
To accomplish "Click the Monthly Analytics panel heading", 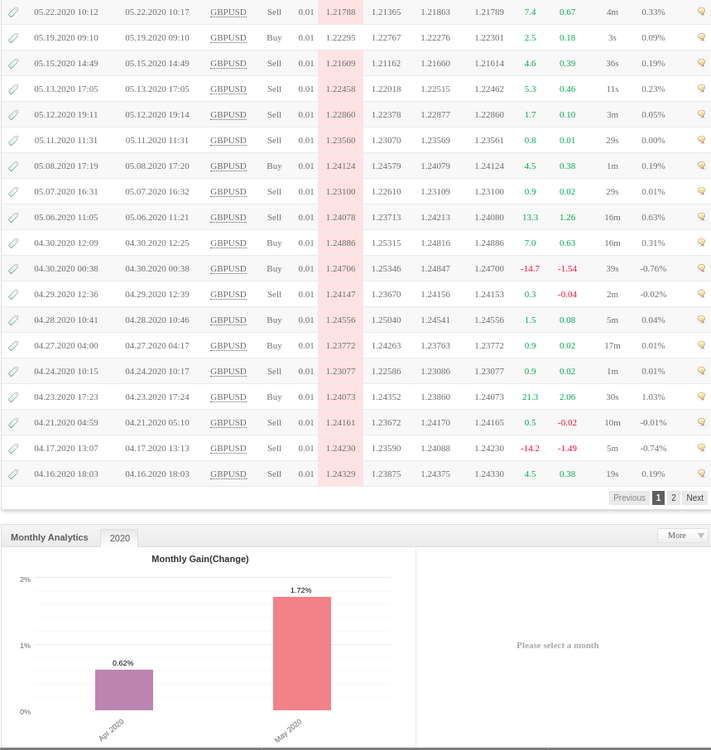I will (x=49, y=538).
